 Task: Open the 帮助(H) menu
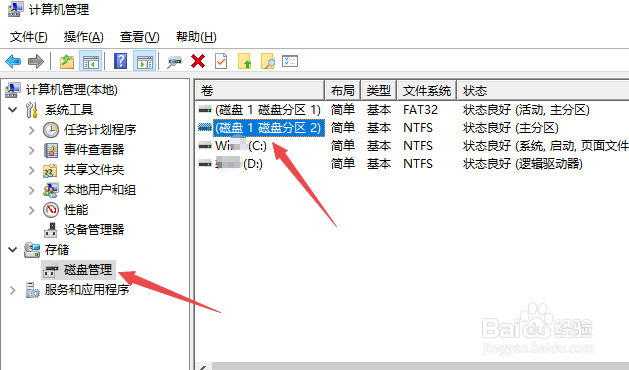[x=196, y=37]
